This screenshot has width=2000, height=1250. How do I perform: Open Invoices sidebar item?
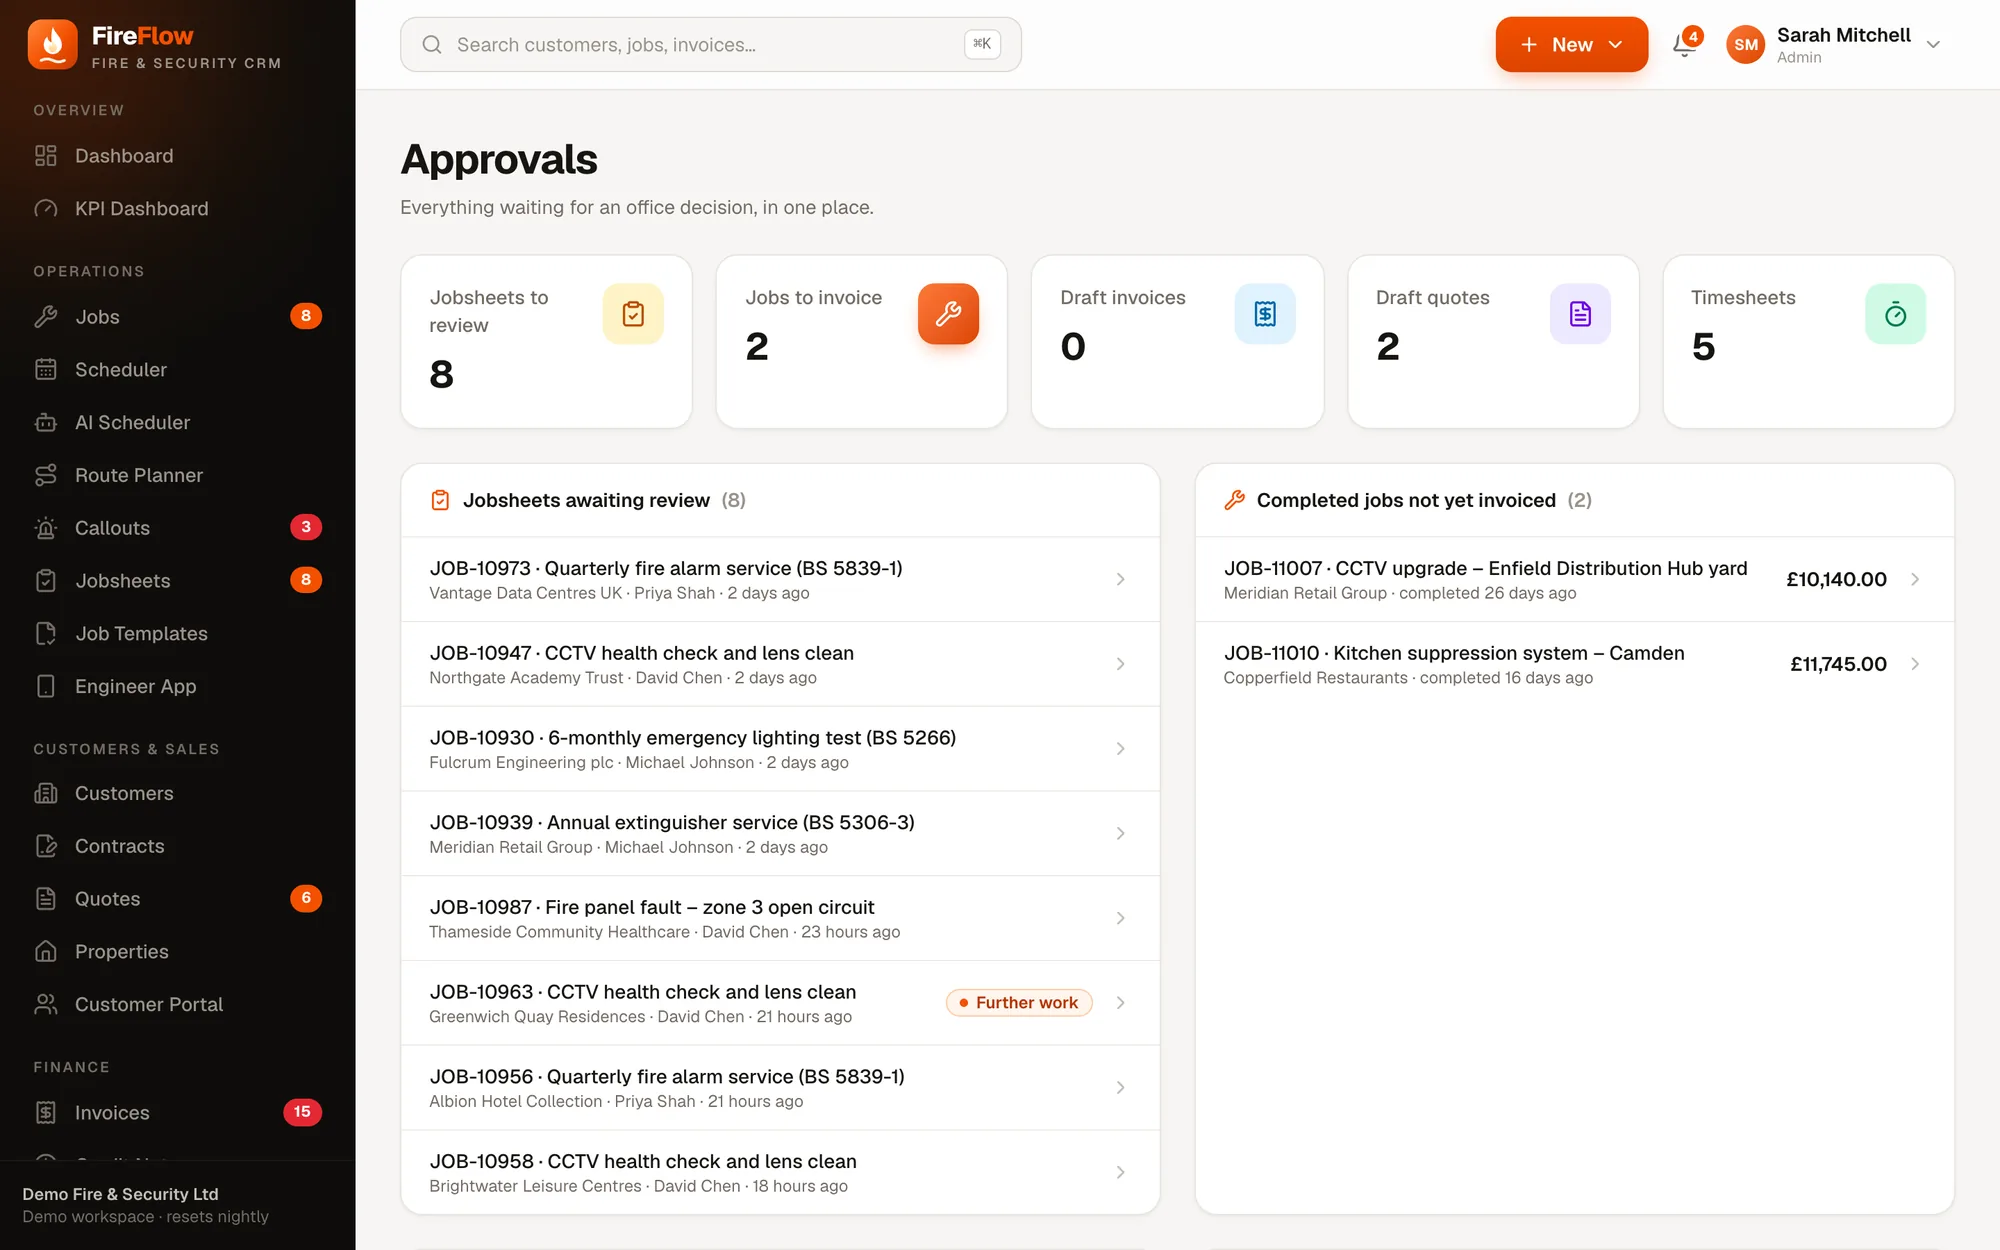tap(178, 1113)
